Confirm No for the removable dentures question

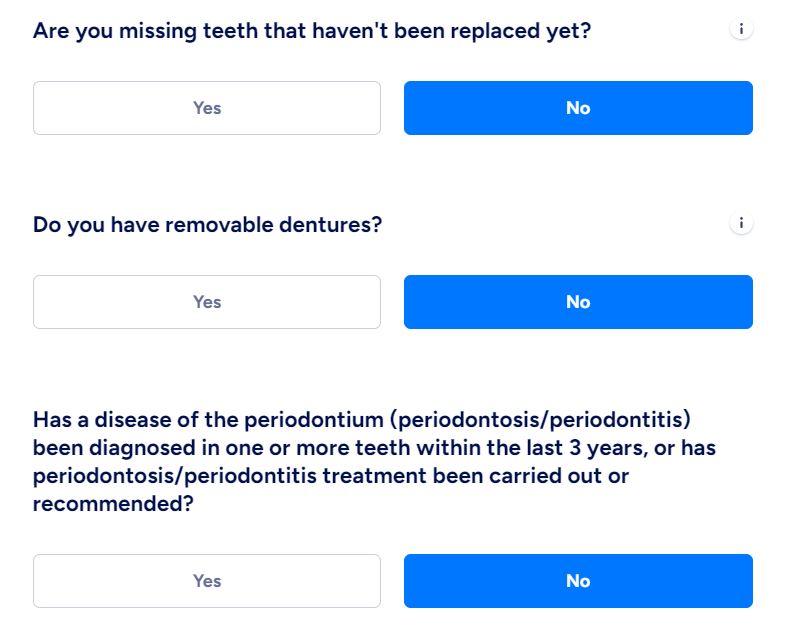point(578,301)
